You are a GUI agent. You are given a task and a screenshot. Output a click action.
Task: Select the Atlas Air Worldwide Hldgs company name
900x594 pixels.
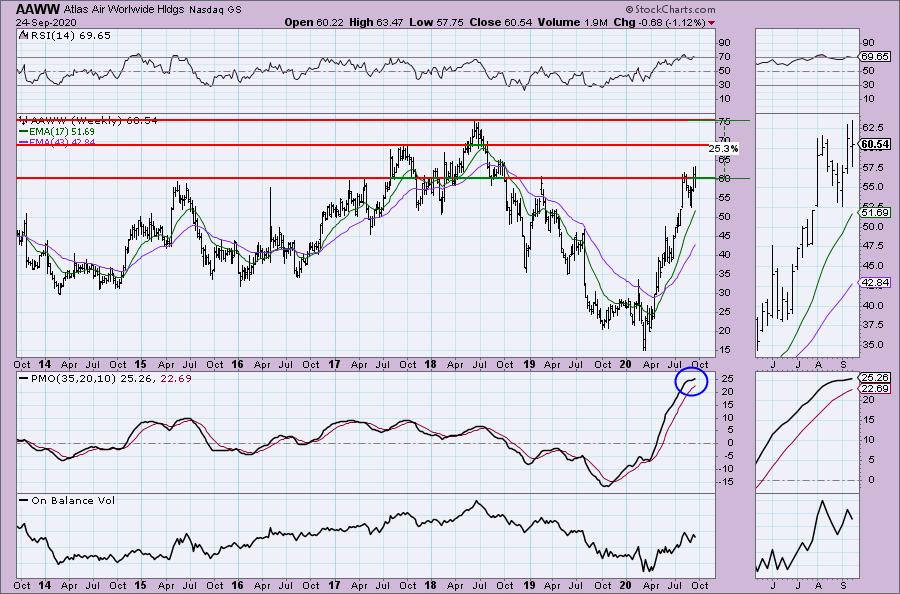tap(122, 10)
